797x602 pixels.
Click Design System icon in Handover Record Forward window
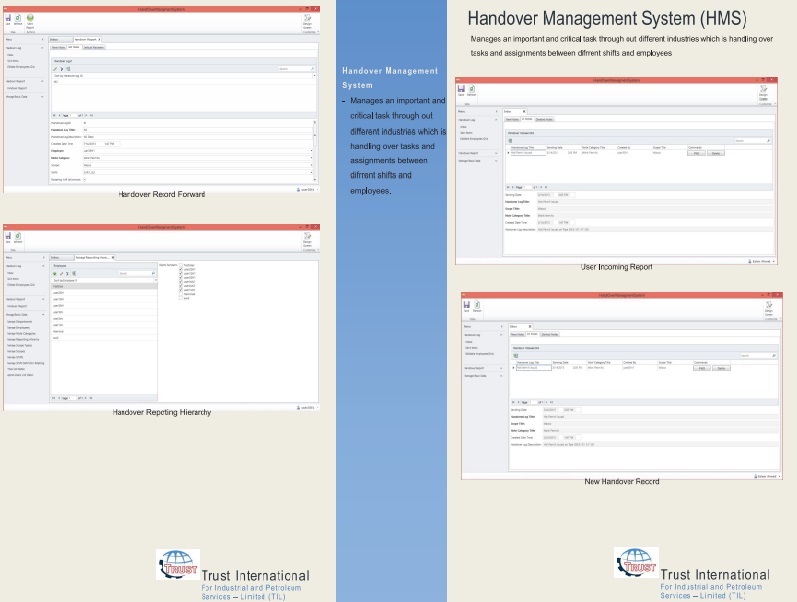306,21
